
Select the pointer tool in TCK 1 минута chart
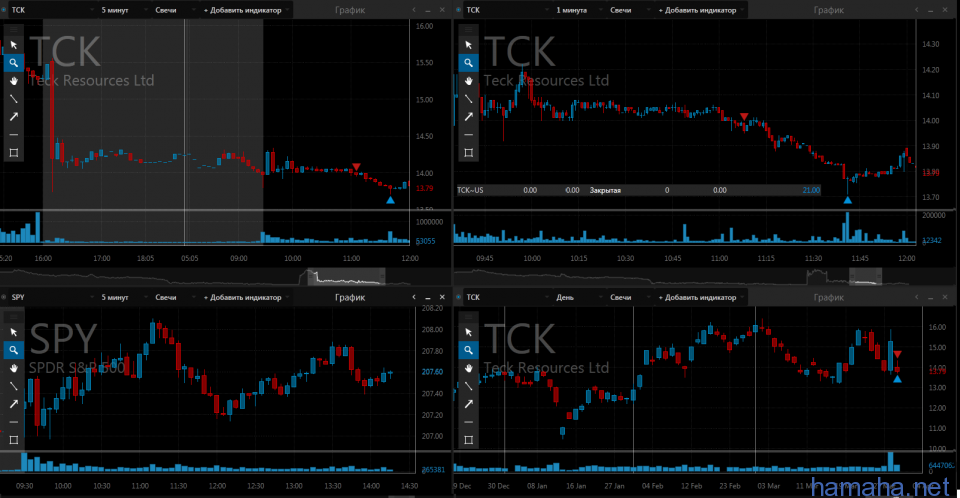pos(468,45)
